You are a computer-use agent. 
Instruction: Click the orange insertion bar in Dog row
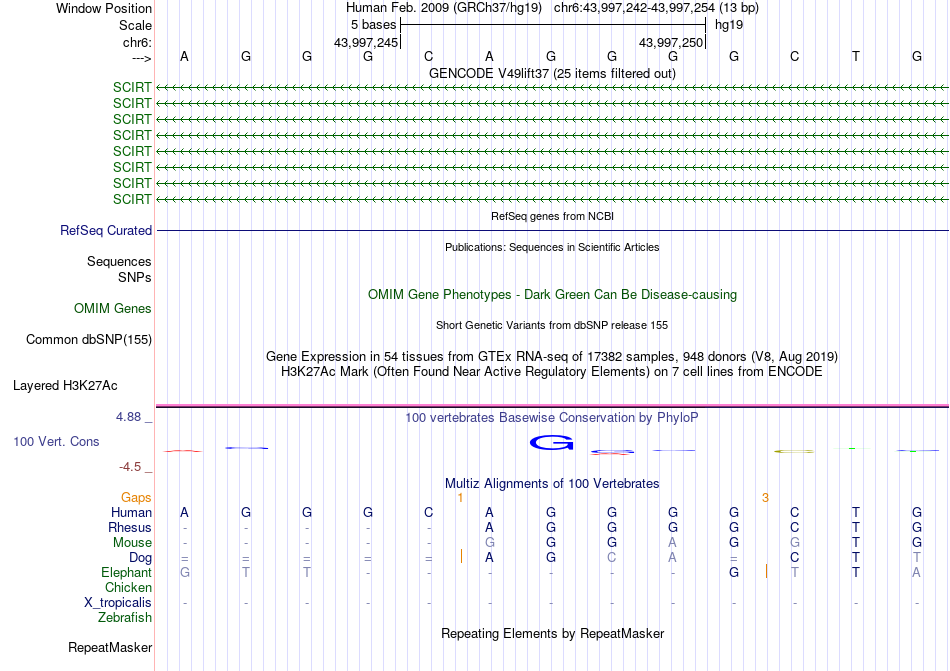point(462,556)
